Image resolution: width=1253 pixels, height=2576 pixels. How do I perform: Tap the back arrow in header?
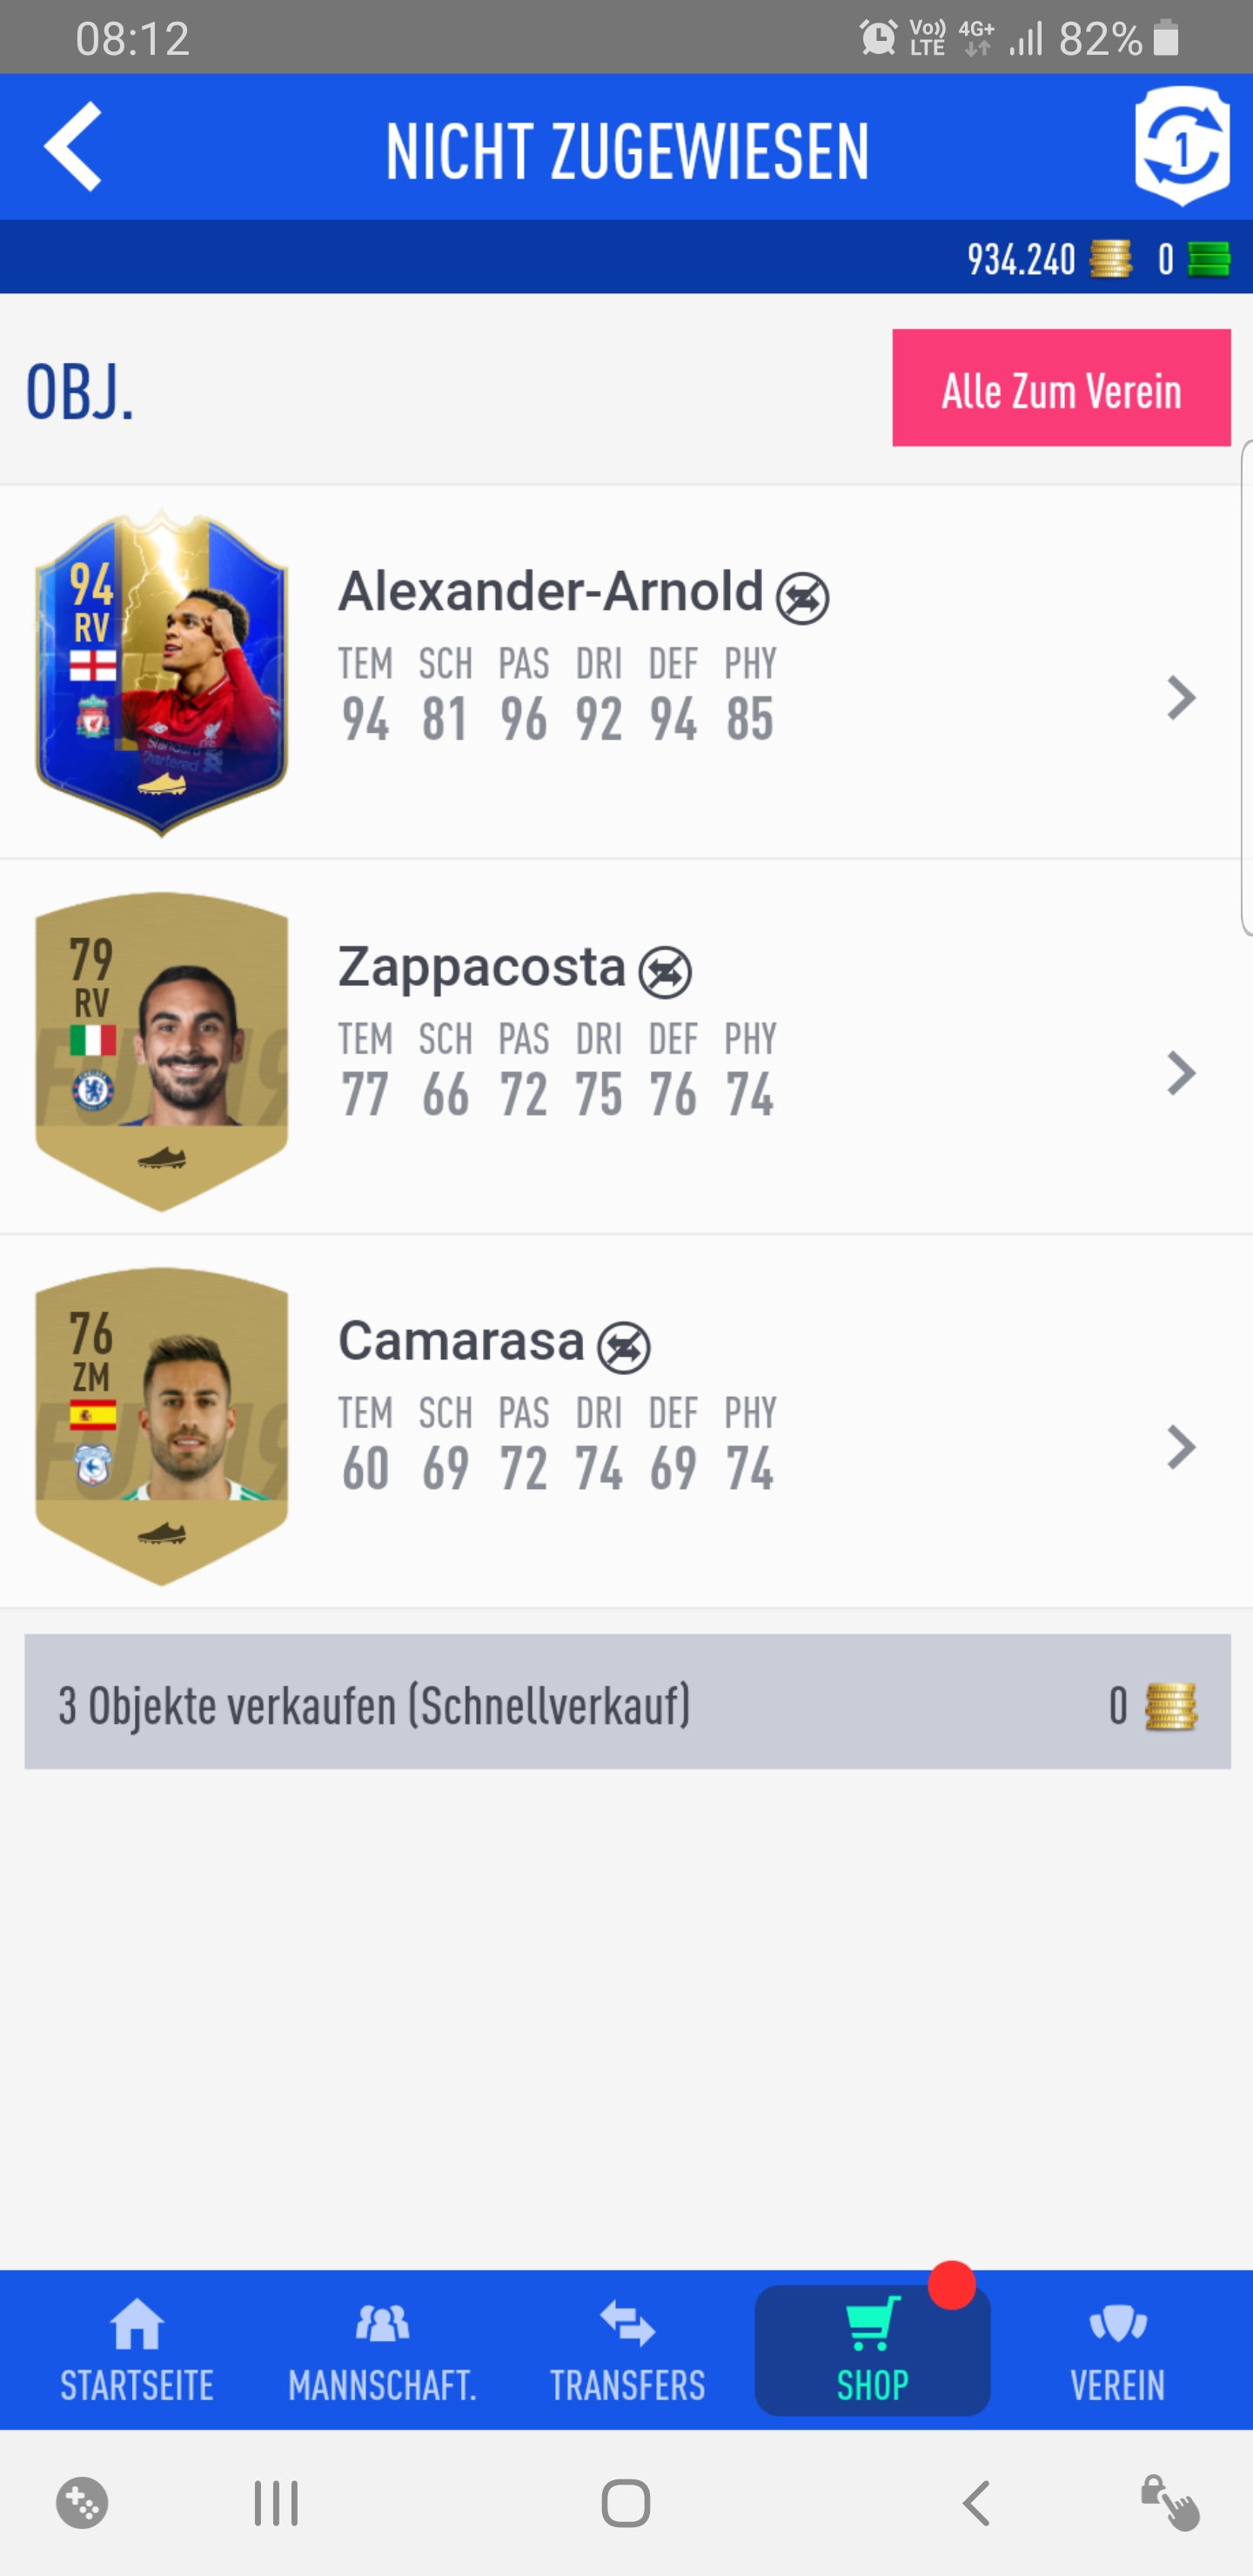tap(73, 146)
